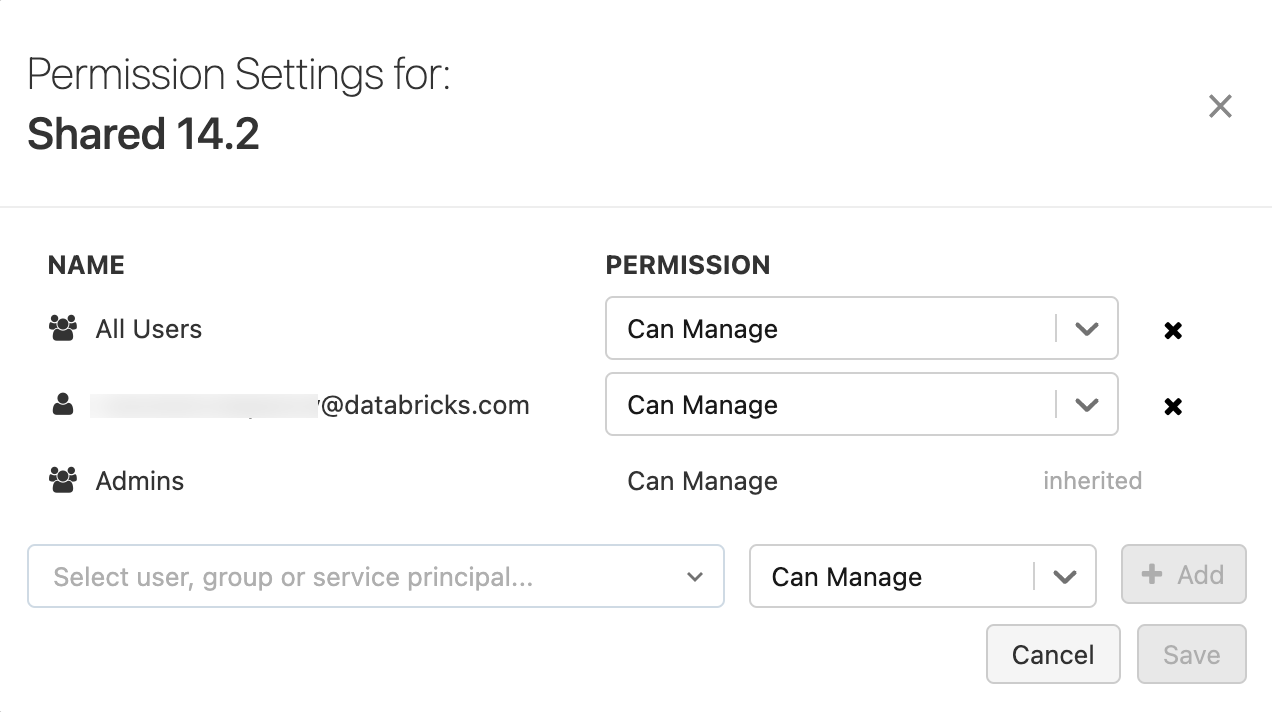1272x712 pixels.
Task: Click the Admins group icon
Action: (63, 481)
